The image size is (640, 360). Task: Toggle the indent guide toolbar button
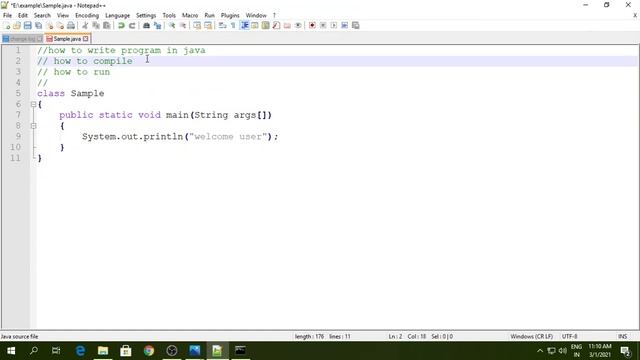(x=244, y=25)
